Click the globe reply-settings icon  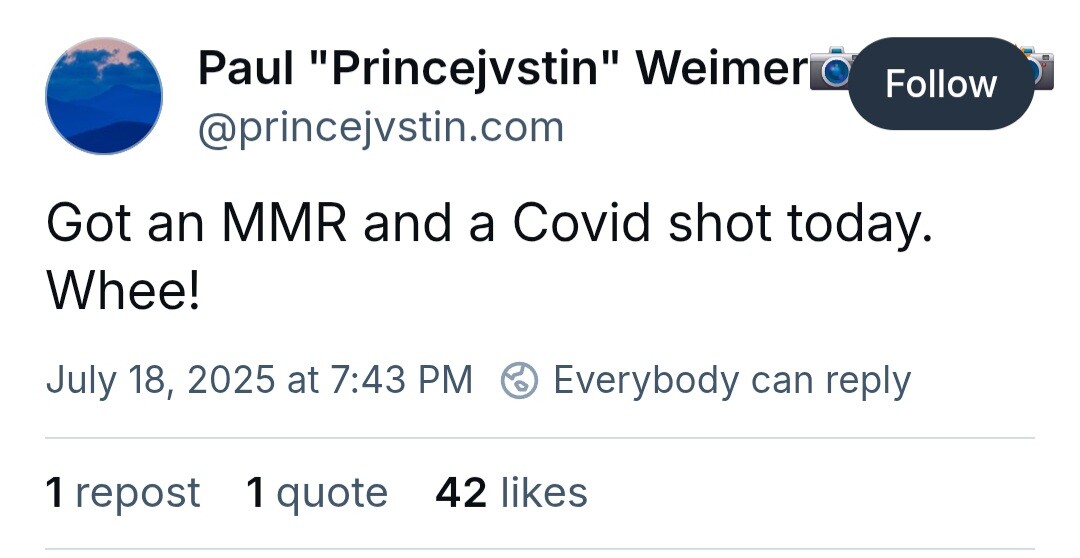click(x=519, y=381)
